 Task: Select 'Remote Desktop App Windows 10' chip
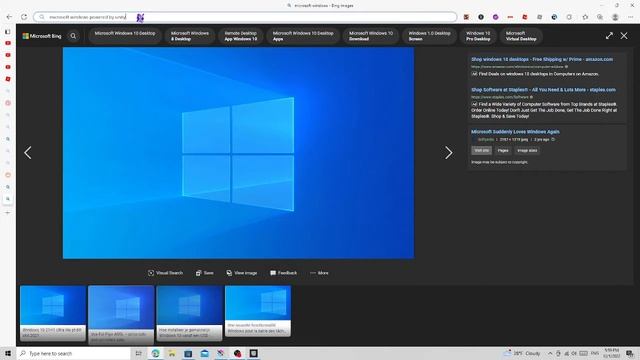tap(241, 36)
